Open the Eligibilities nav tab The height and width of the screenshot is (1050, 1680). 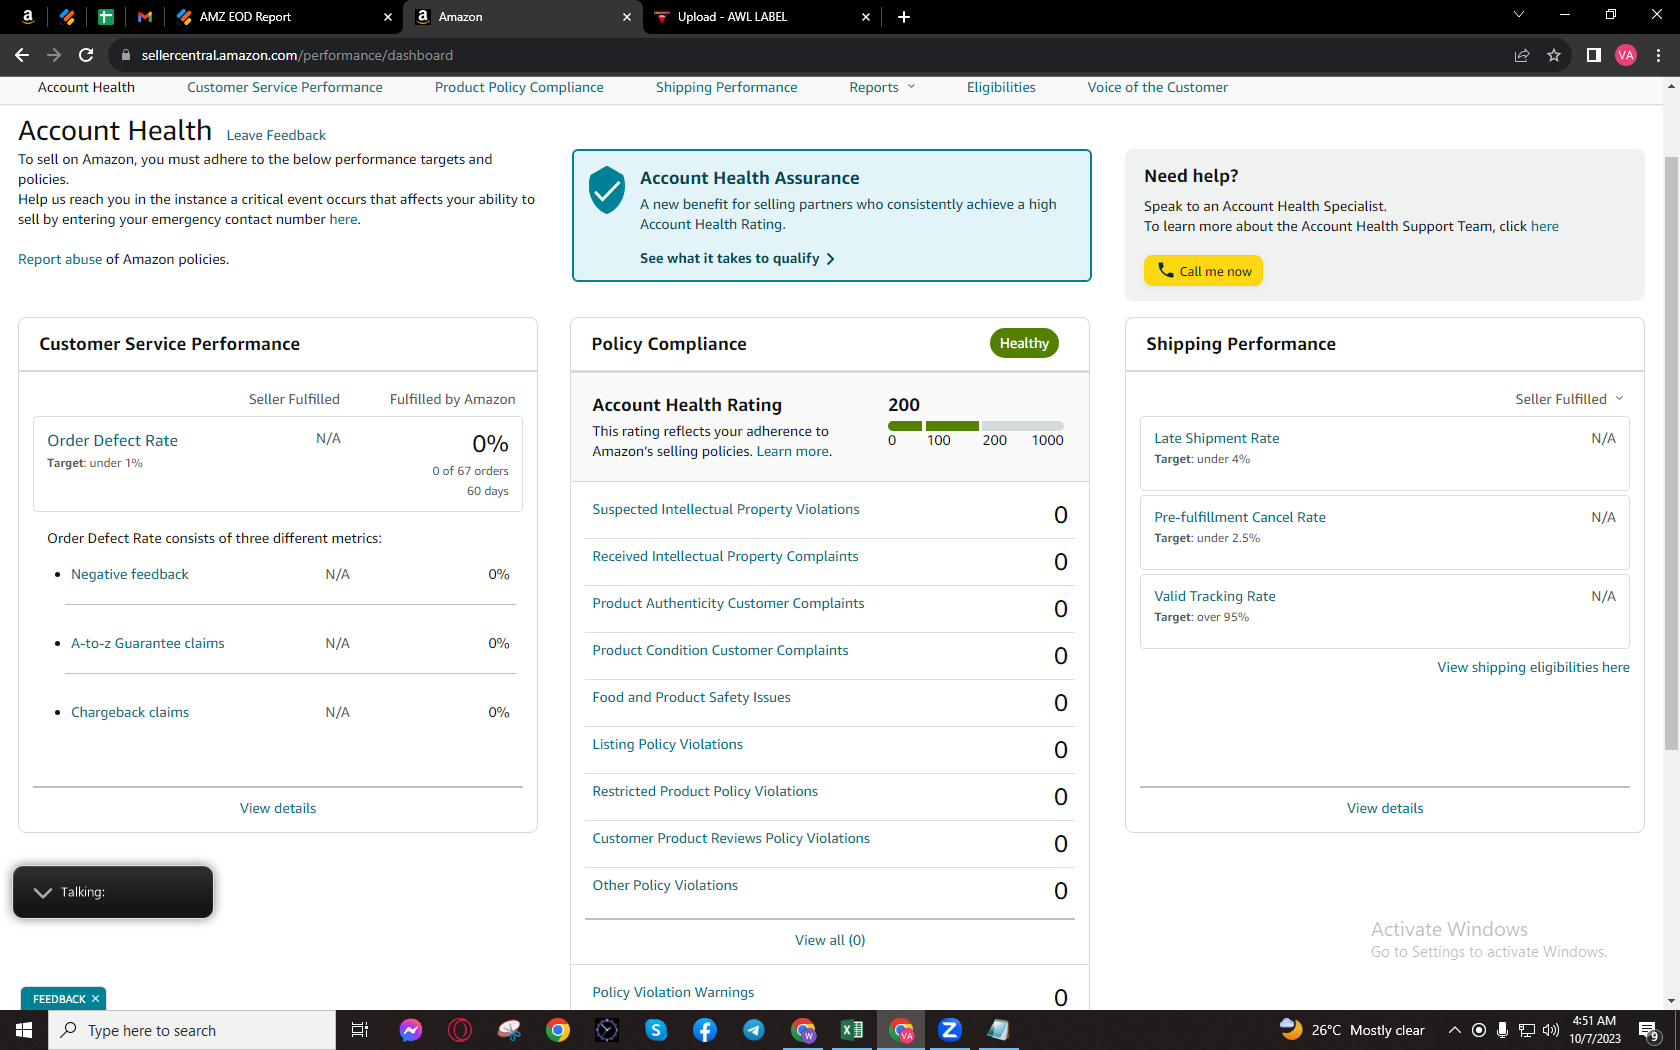(1001, 87)
